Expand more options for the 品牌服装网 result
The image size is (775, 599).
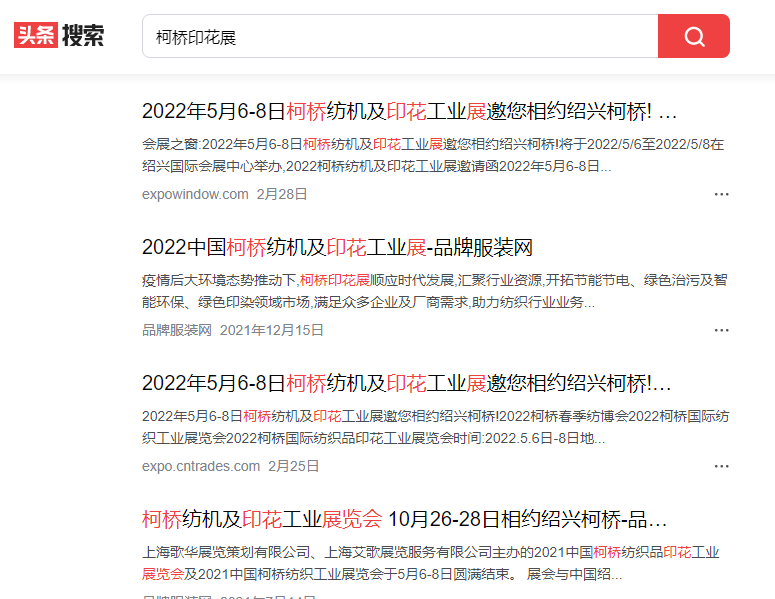[721, 330]
